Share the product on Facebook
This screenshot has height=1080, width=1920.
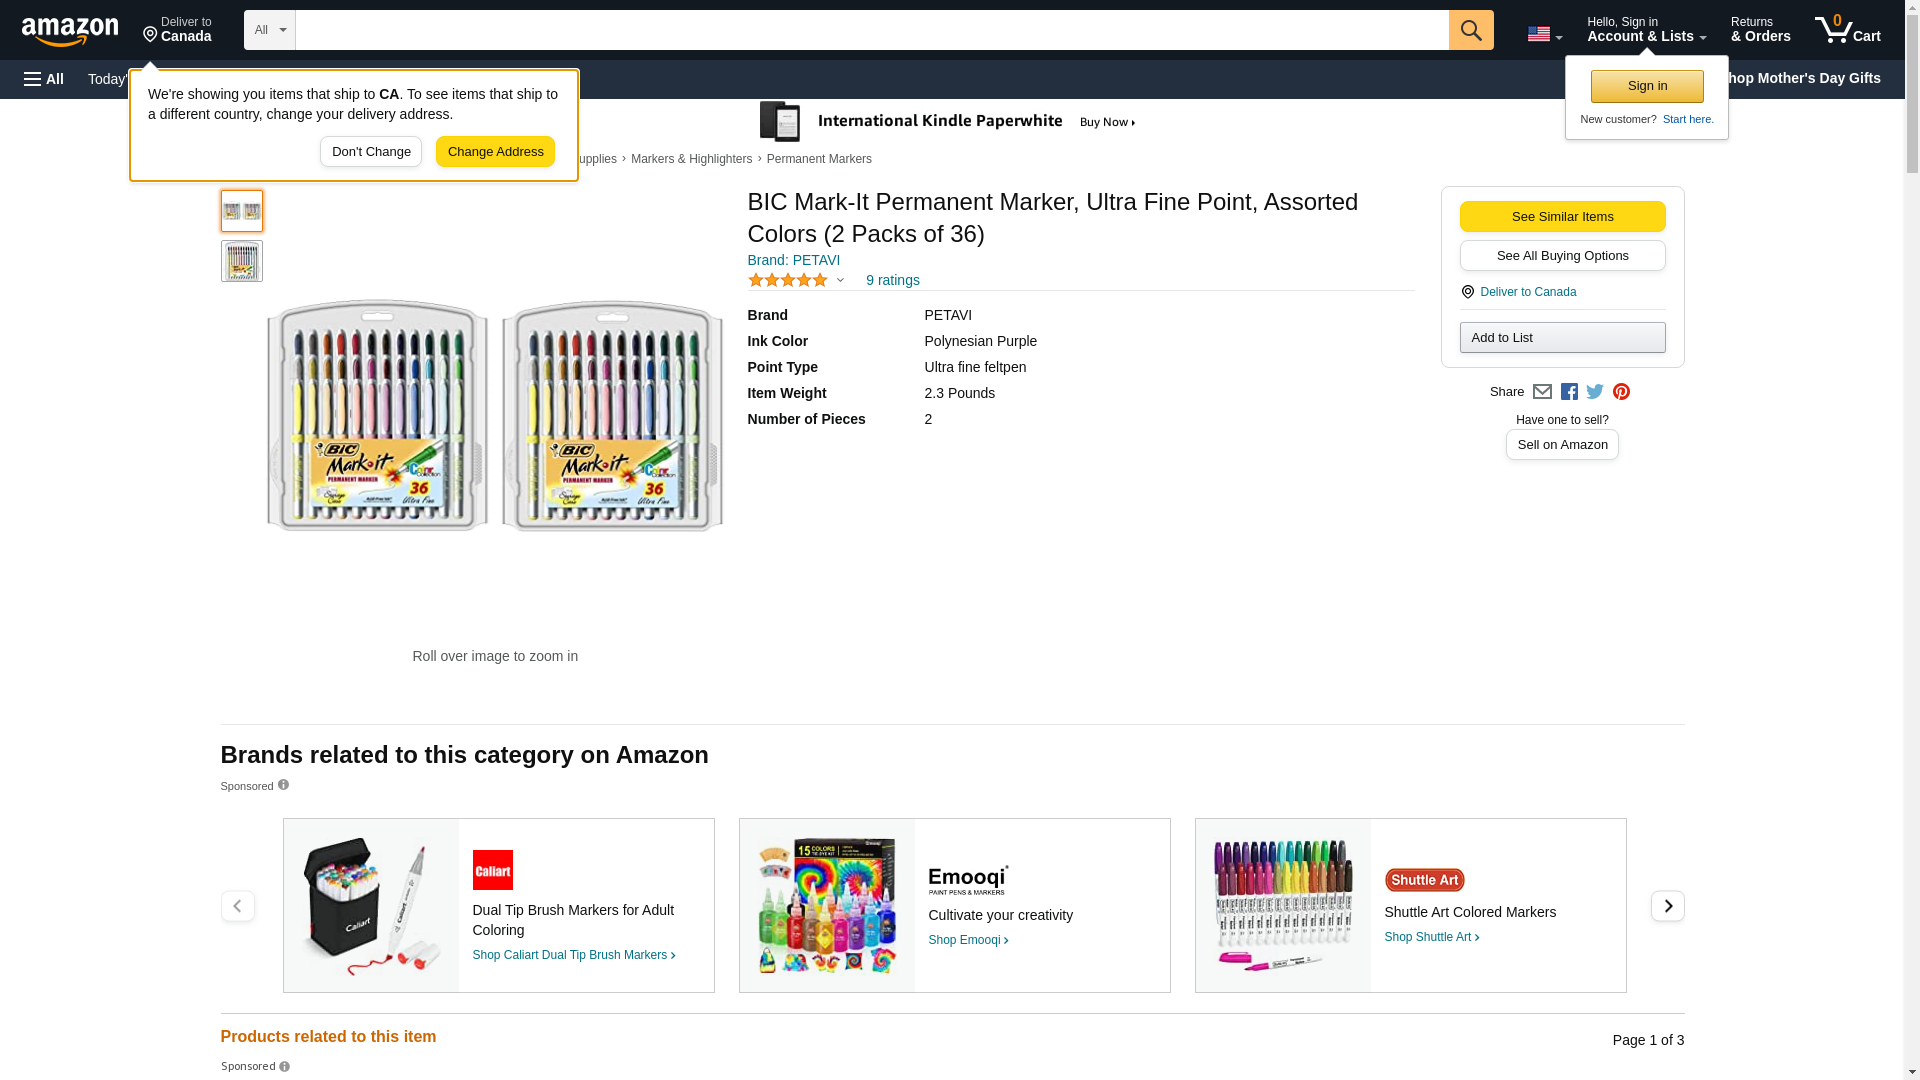[x=1569, y=392]
